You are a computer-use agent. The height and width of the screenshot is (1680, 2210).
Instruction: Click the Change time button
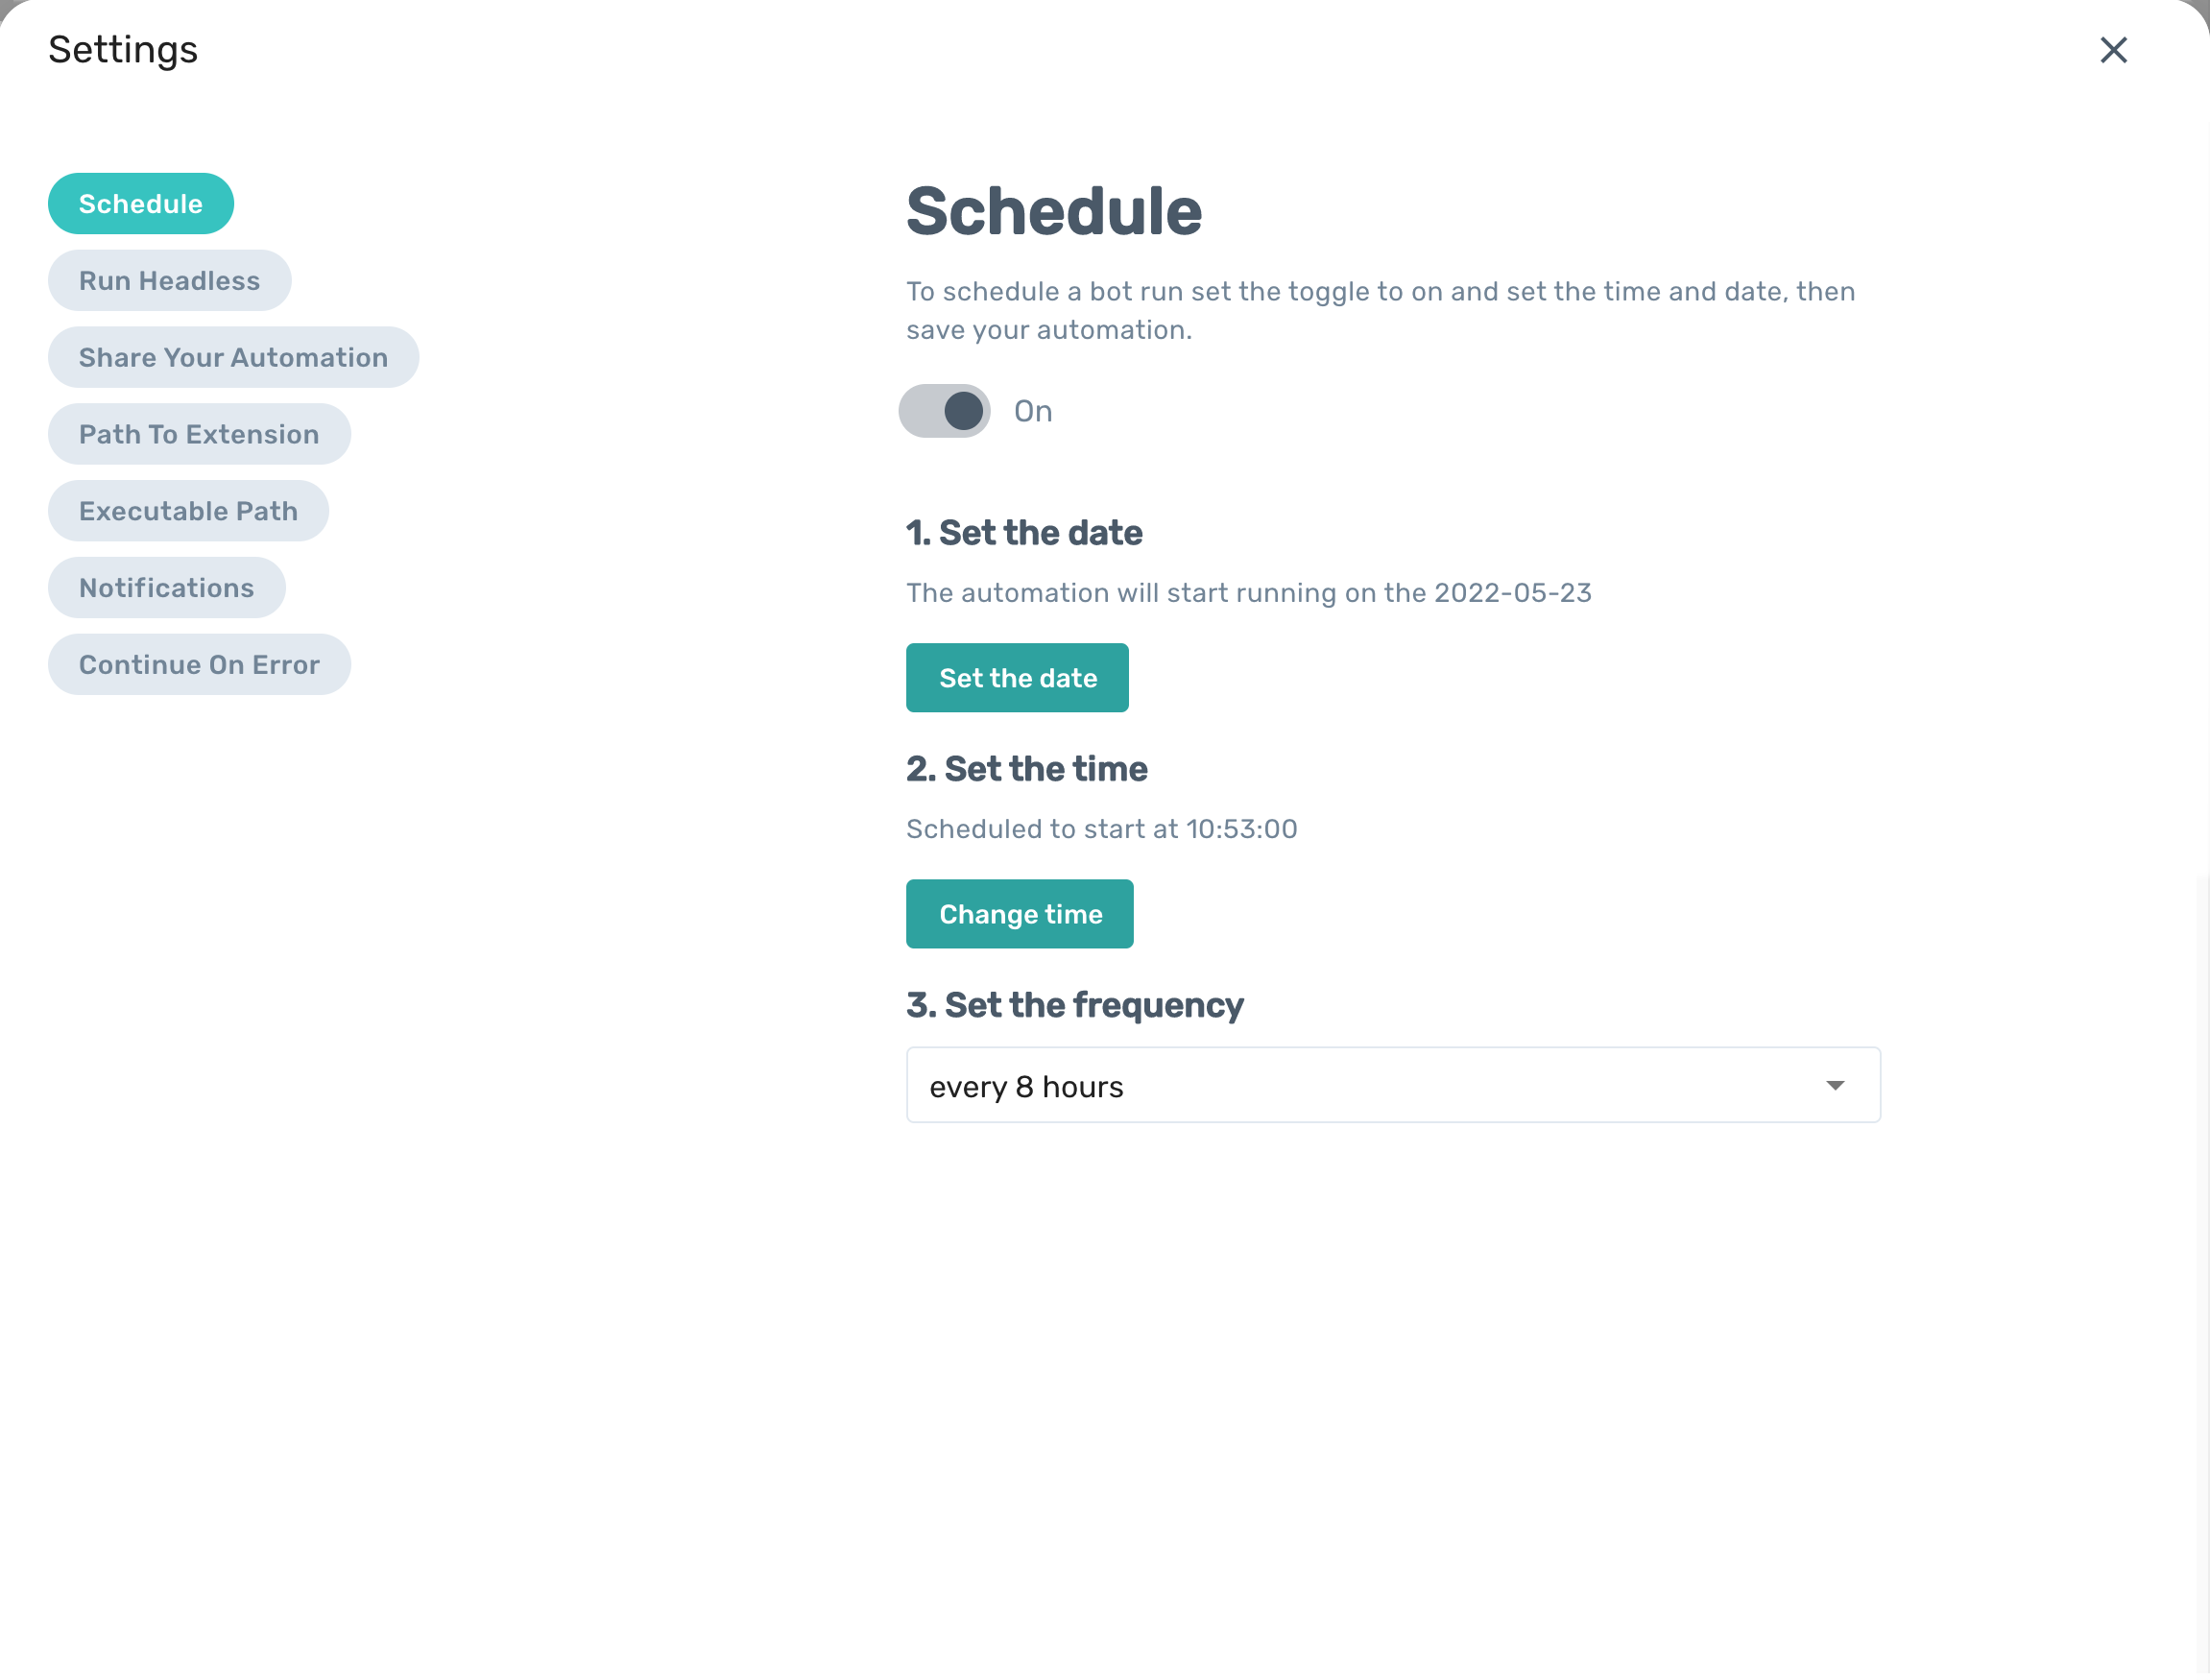point(1019,914)
